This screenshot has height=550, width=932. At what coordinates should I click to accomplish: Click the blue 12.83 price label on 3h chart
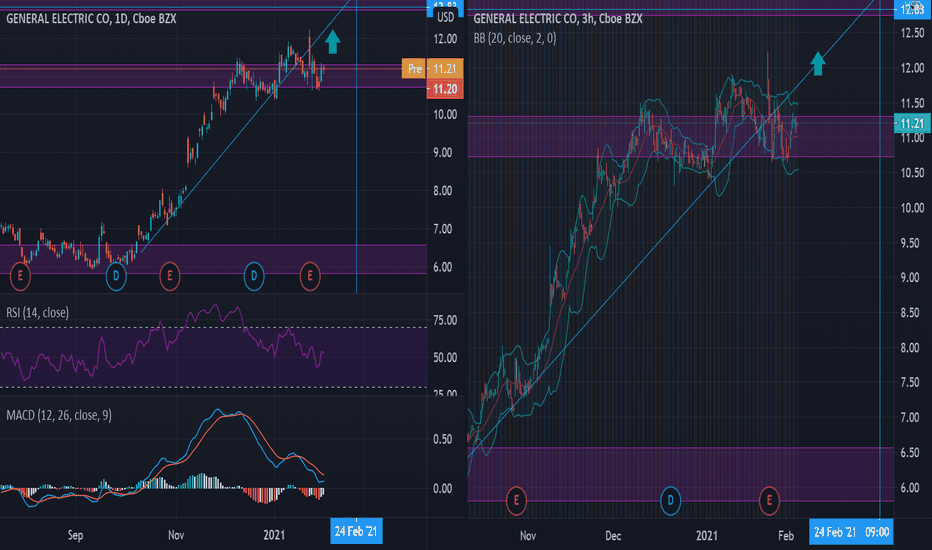click(912, 10)
